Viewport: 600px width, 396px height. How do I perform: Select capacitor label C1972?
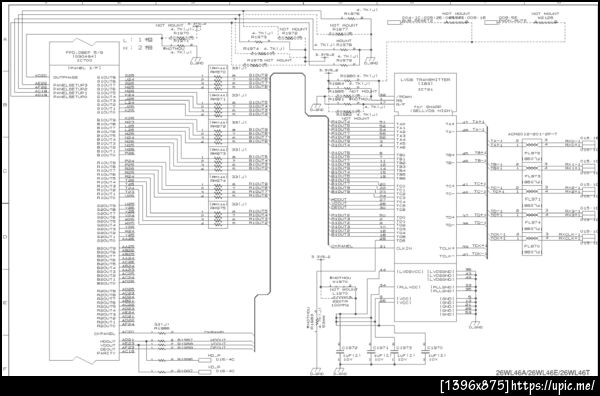click(x=349, y=348)
